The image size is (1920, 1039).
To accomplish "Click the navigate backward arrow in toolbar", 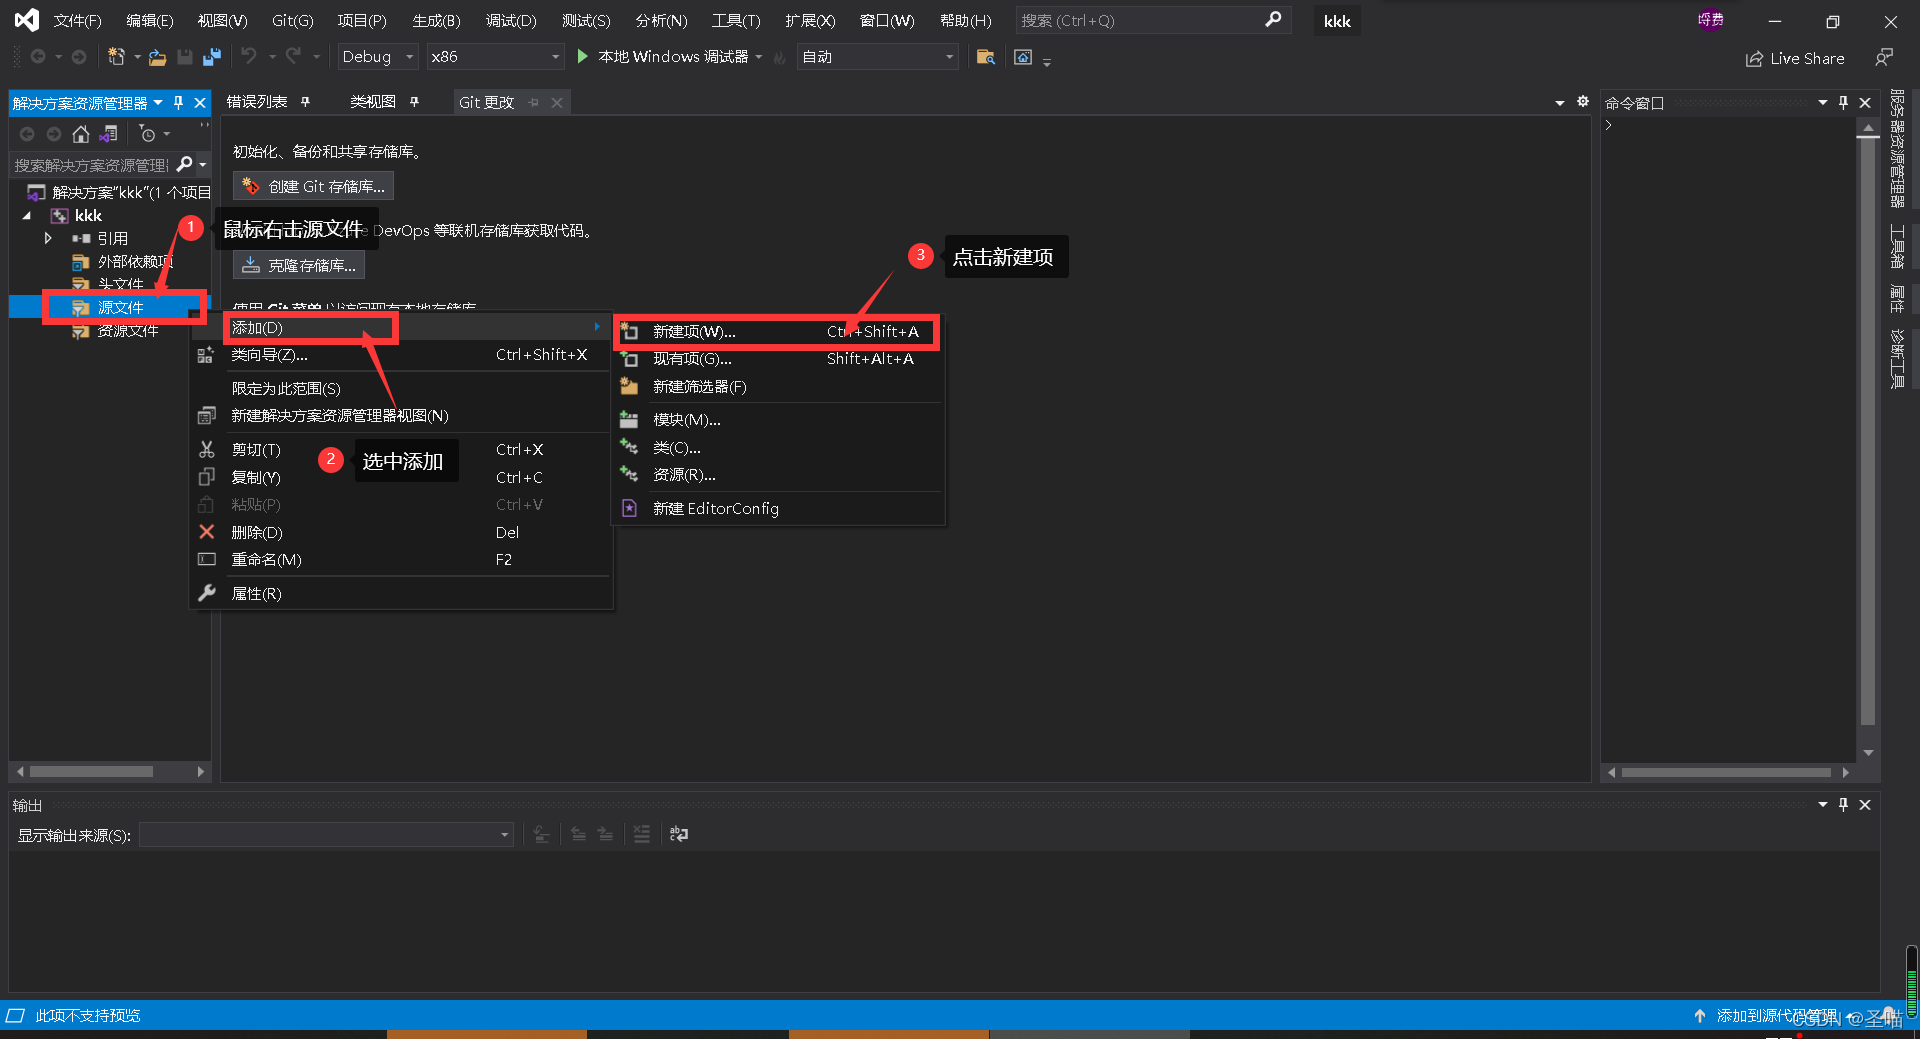I will click(38, 57).
